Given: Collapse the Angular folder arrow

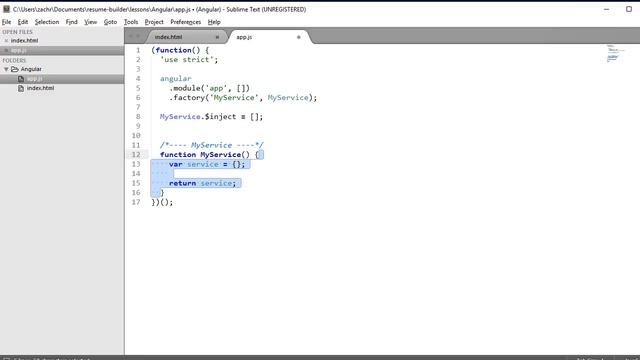Looking at the screenshot, I should point(6,69).
